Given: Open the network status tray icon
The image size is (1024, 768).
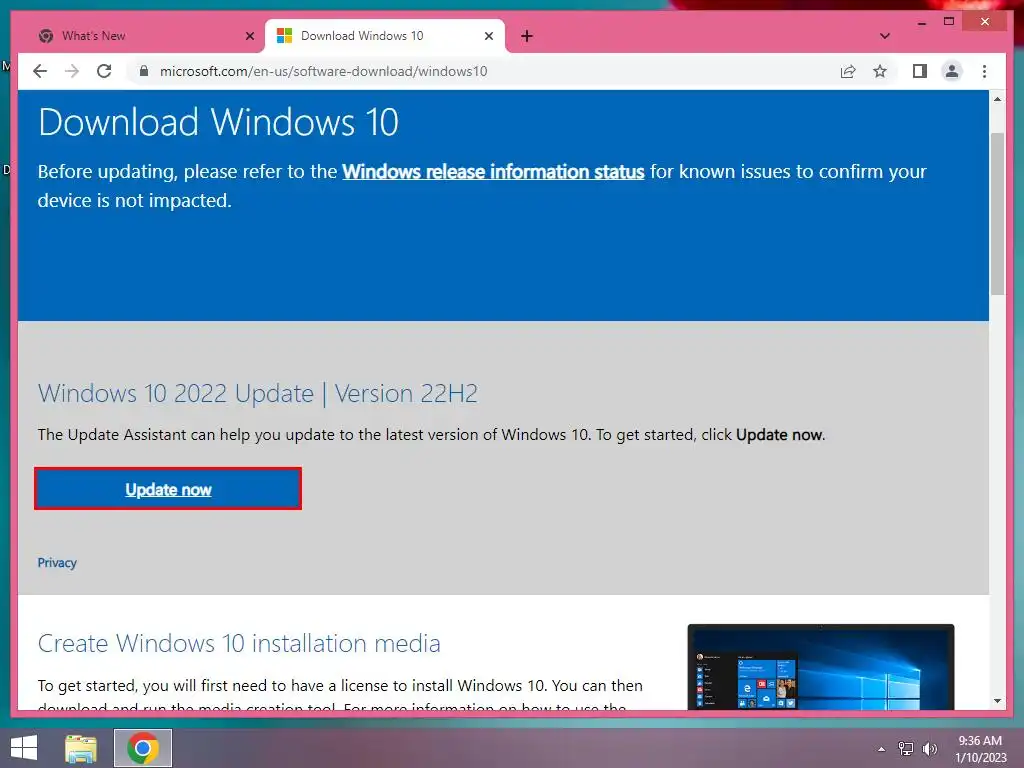Looking at the screenshot, I should point(906,749).
